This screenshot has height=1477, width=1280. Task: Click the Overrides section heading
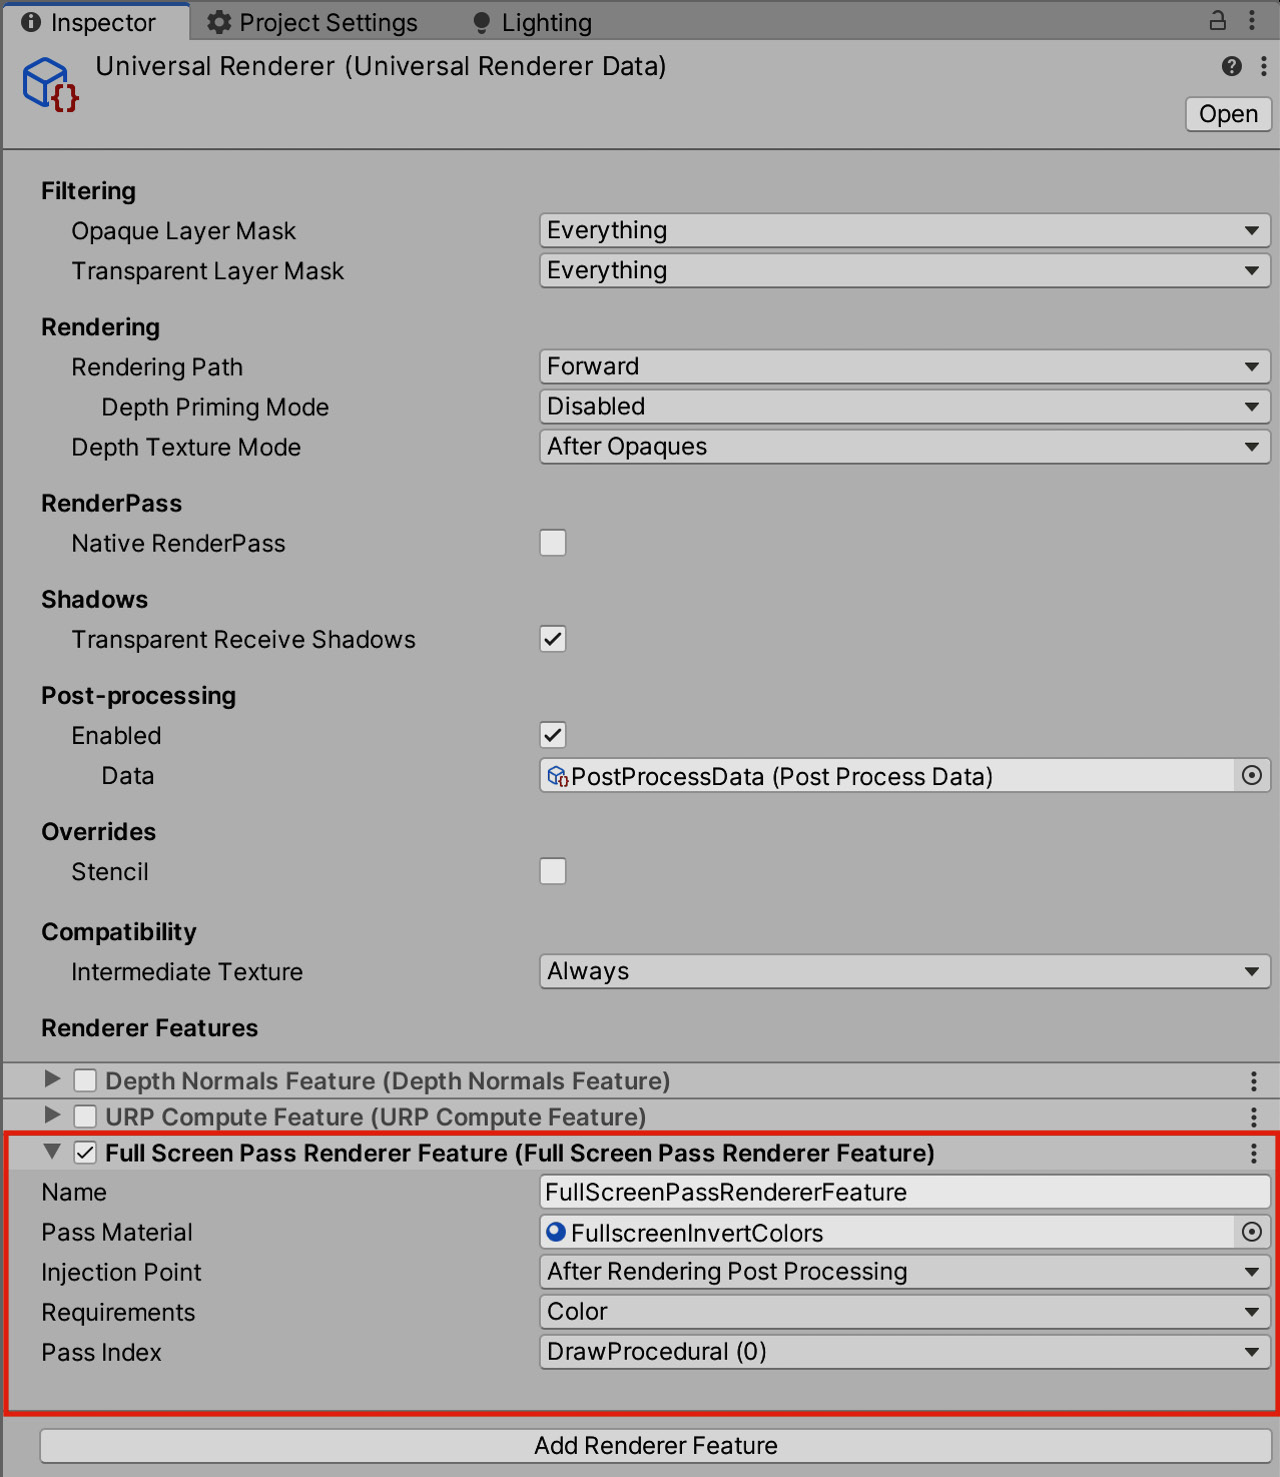pyautogui.click(x=98, y=831)
